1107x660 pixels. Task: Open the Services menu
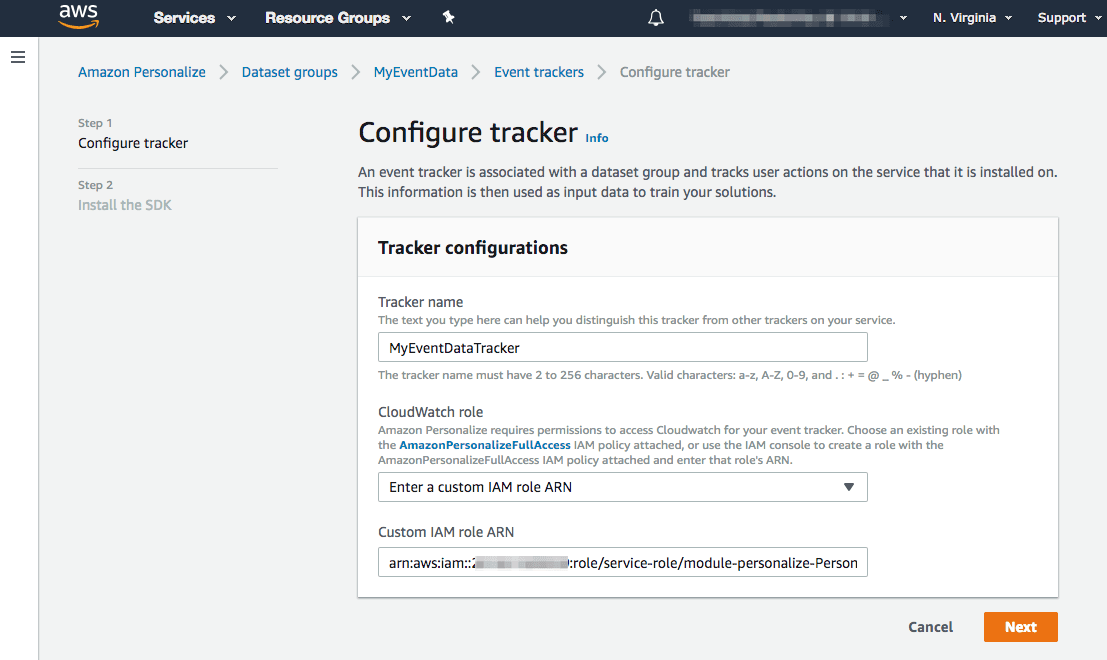[x=186, y=17]
